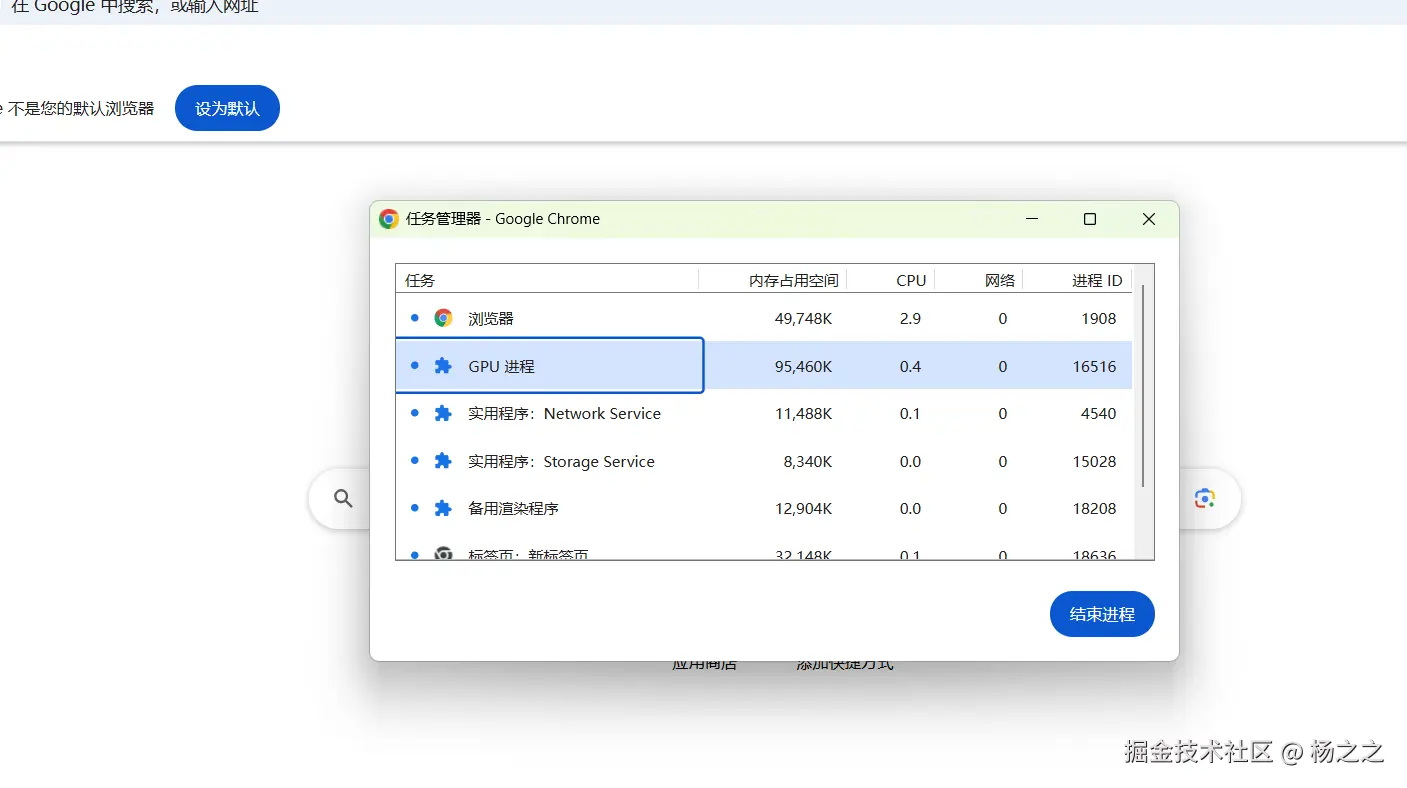
Task: Minimize the task manager window
Action: [1032, 219]
